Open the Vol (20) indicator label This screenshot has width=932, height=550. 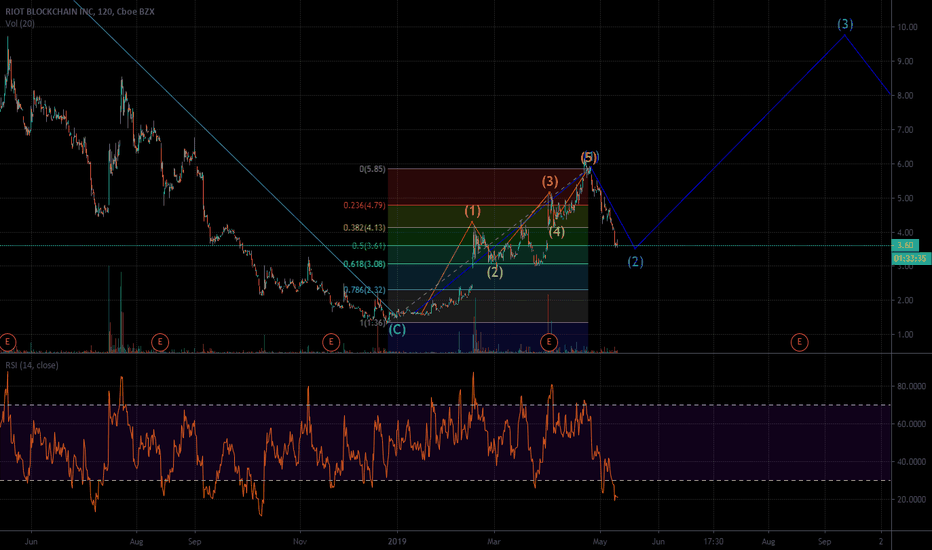pyautogui.click(x=20, y=24)
